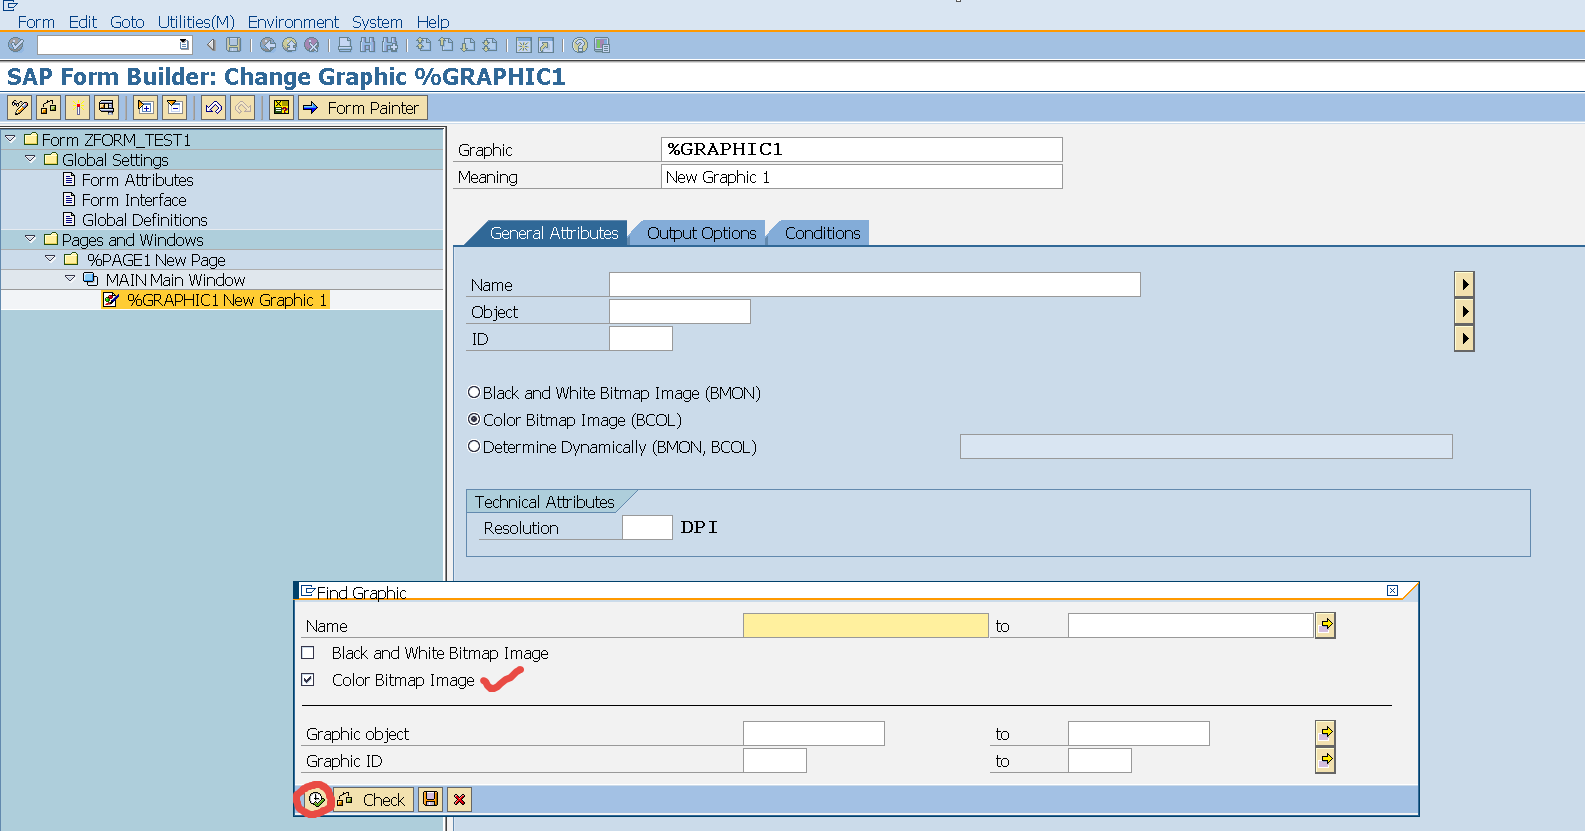
Task: Select Determine Dynamically (BMON, BCOL) radio
Action: [474, 447]
